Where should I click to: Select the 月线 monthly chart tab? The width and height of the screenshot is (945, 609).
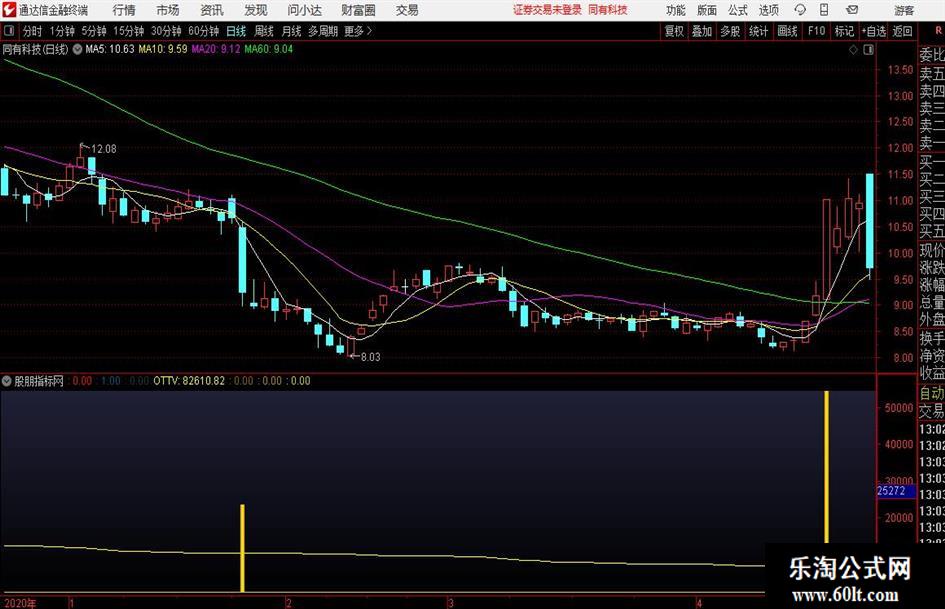[292, 31]
